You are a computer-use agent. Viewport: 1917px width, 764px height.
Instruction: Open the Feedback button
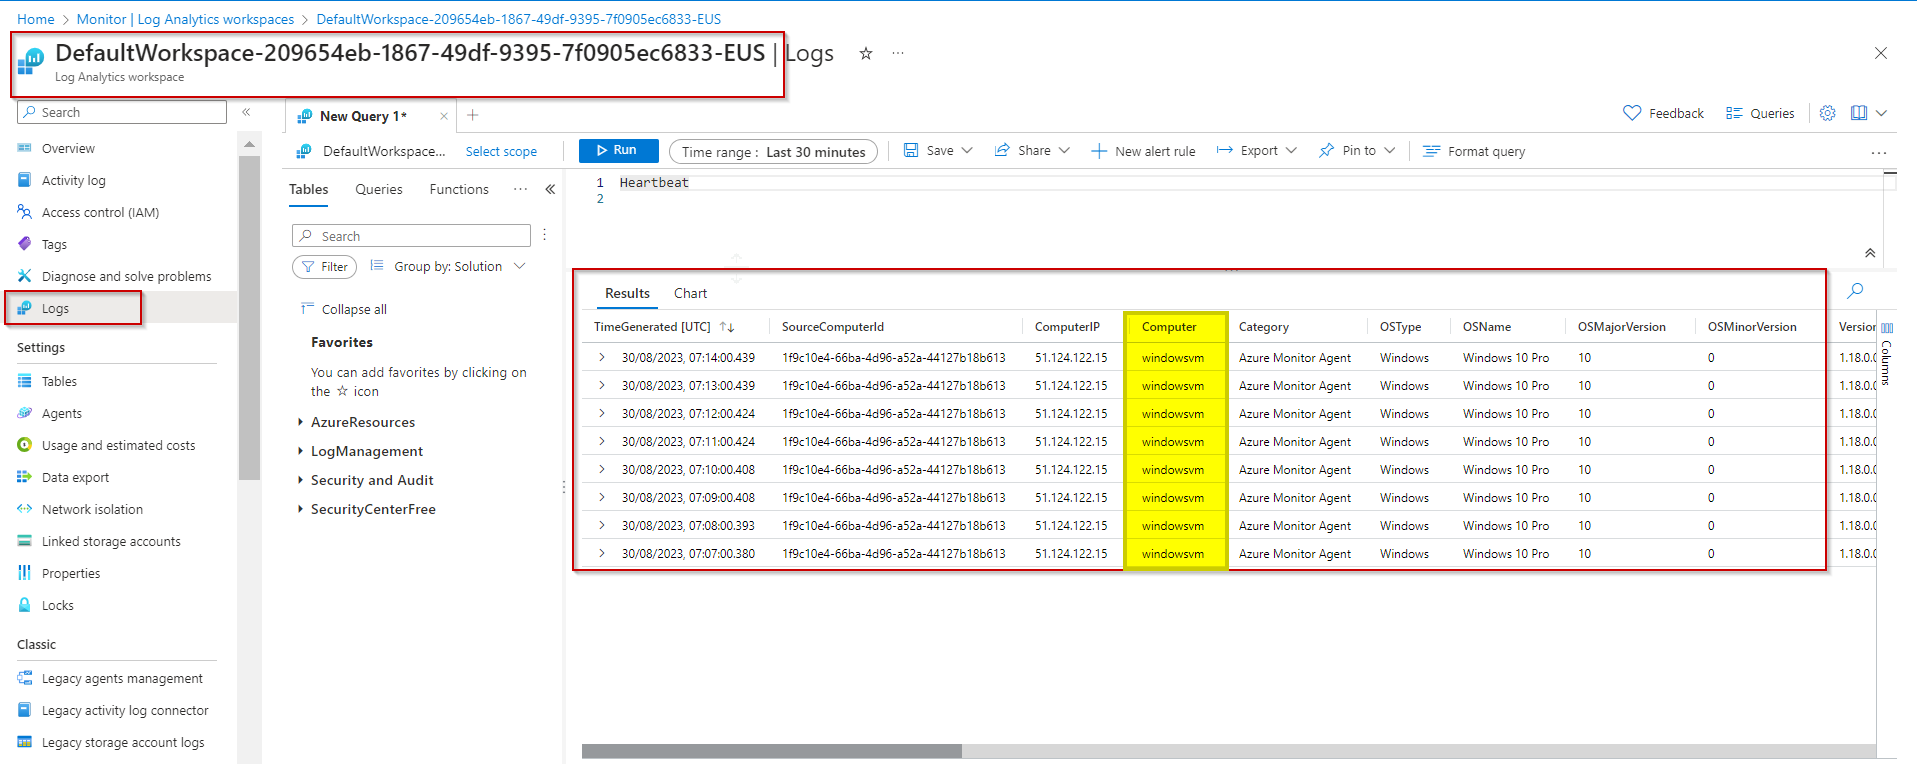click(x=1663, y=113)
